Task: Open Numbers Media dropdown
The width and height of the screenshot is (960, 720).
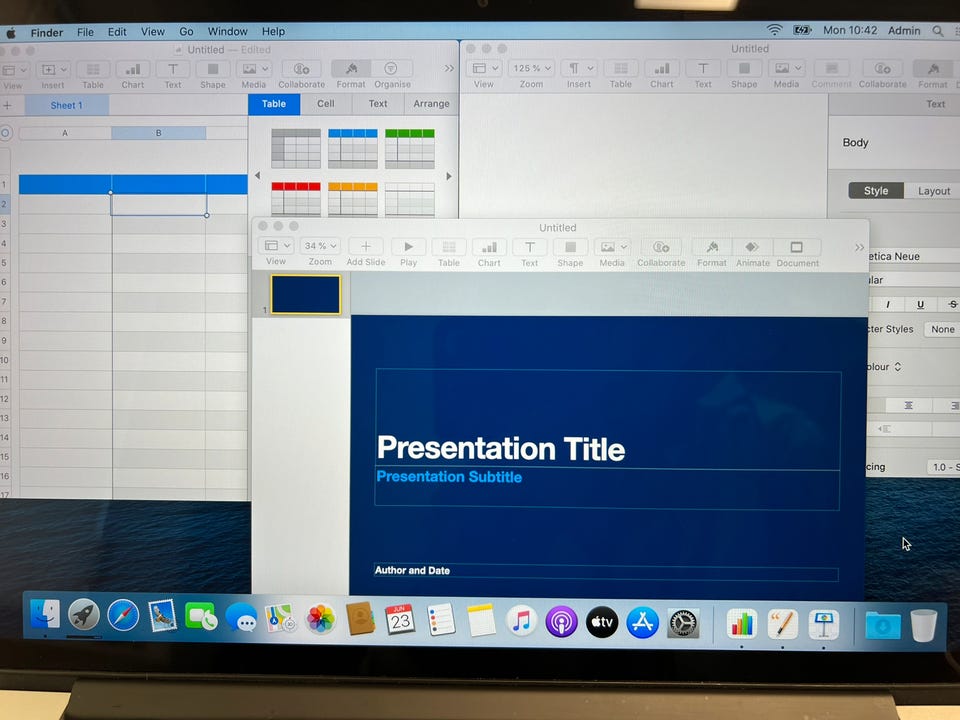Action: pos(253,69)
